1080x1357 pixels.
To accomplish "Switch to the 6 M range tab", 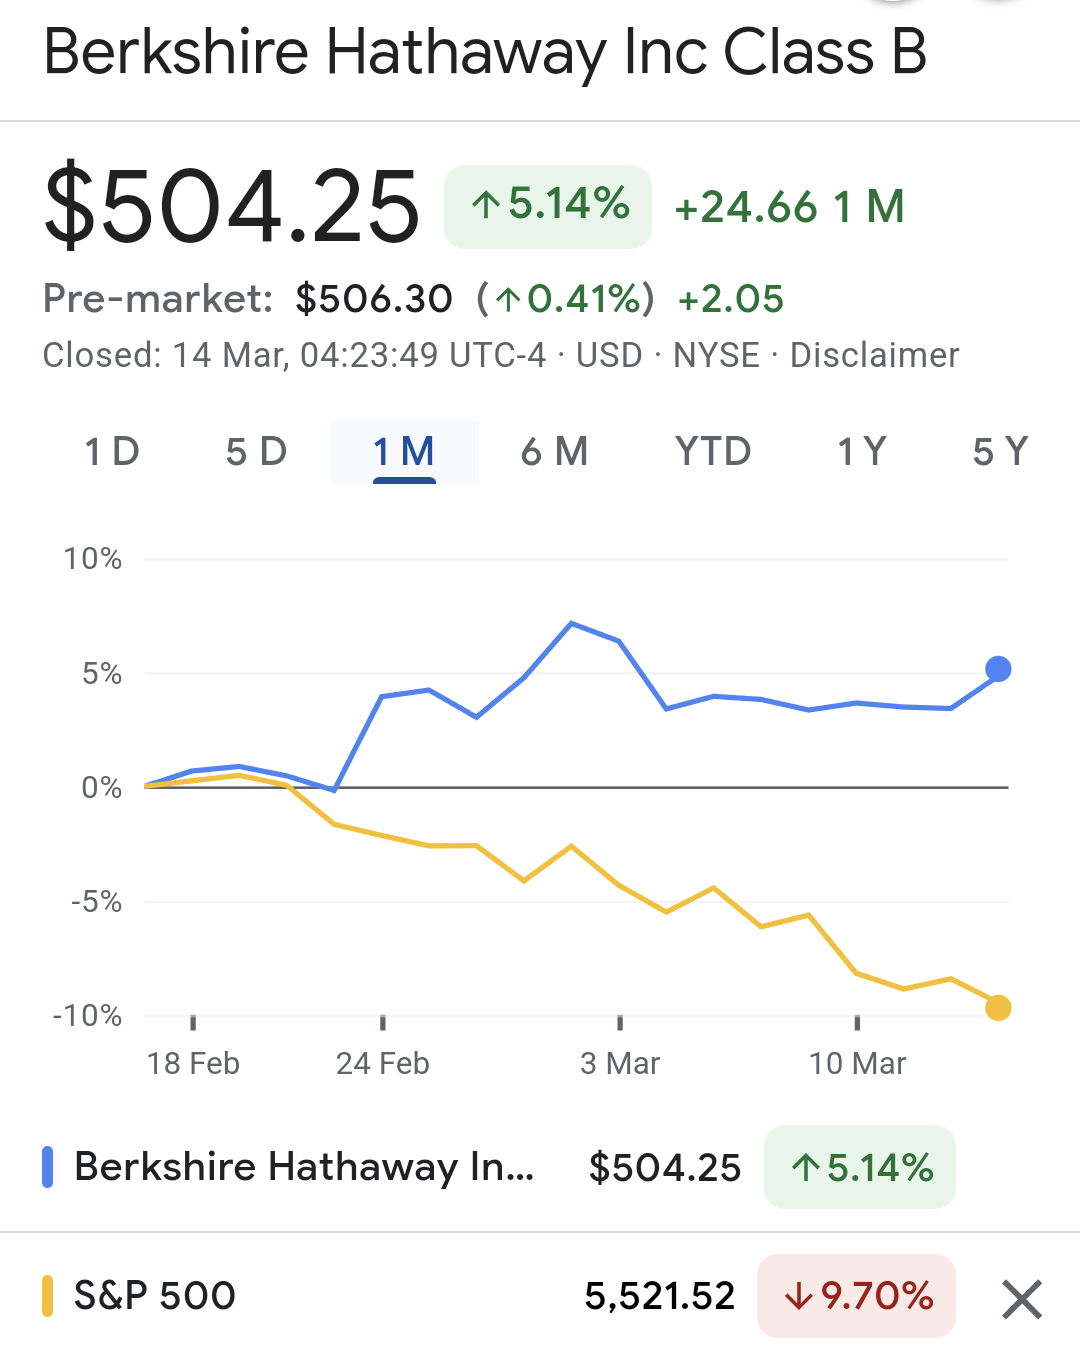I will (x=554, y=452).
